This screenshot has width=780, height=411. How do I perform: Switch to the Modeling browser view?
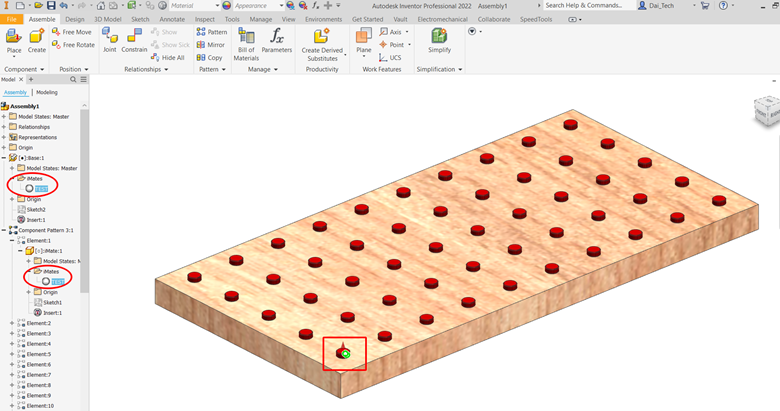47,93
